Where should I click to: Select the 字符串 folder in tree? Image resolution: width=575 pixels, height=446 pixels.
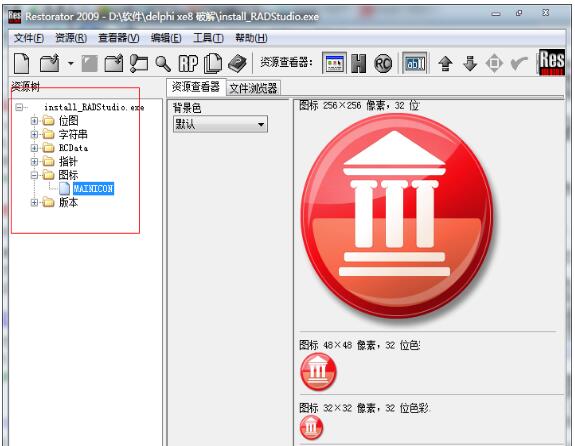pyautogui.click(x=73, y=134)
